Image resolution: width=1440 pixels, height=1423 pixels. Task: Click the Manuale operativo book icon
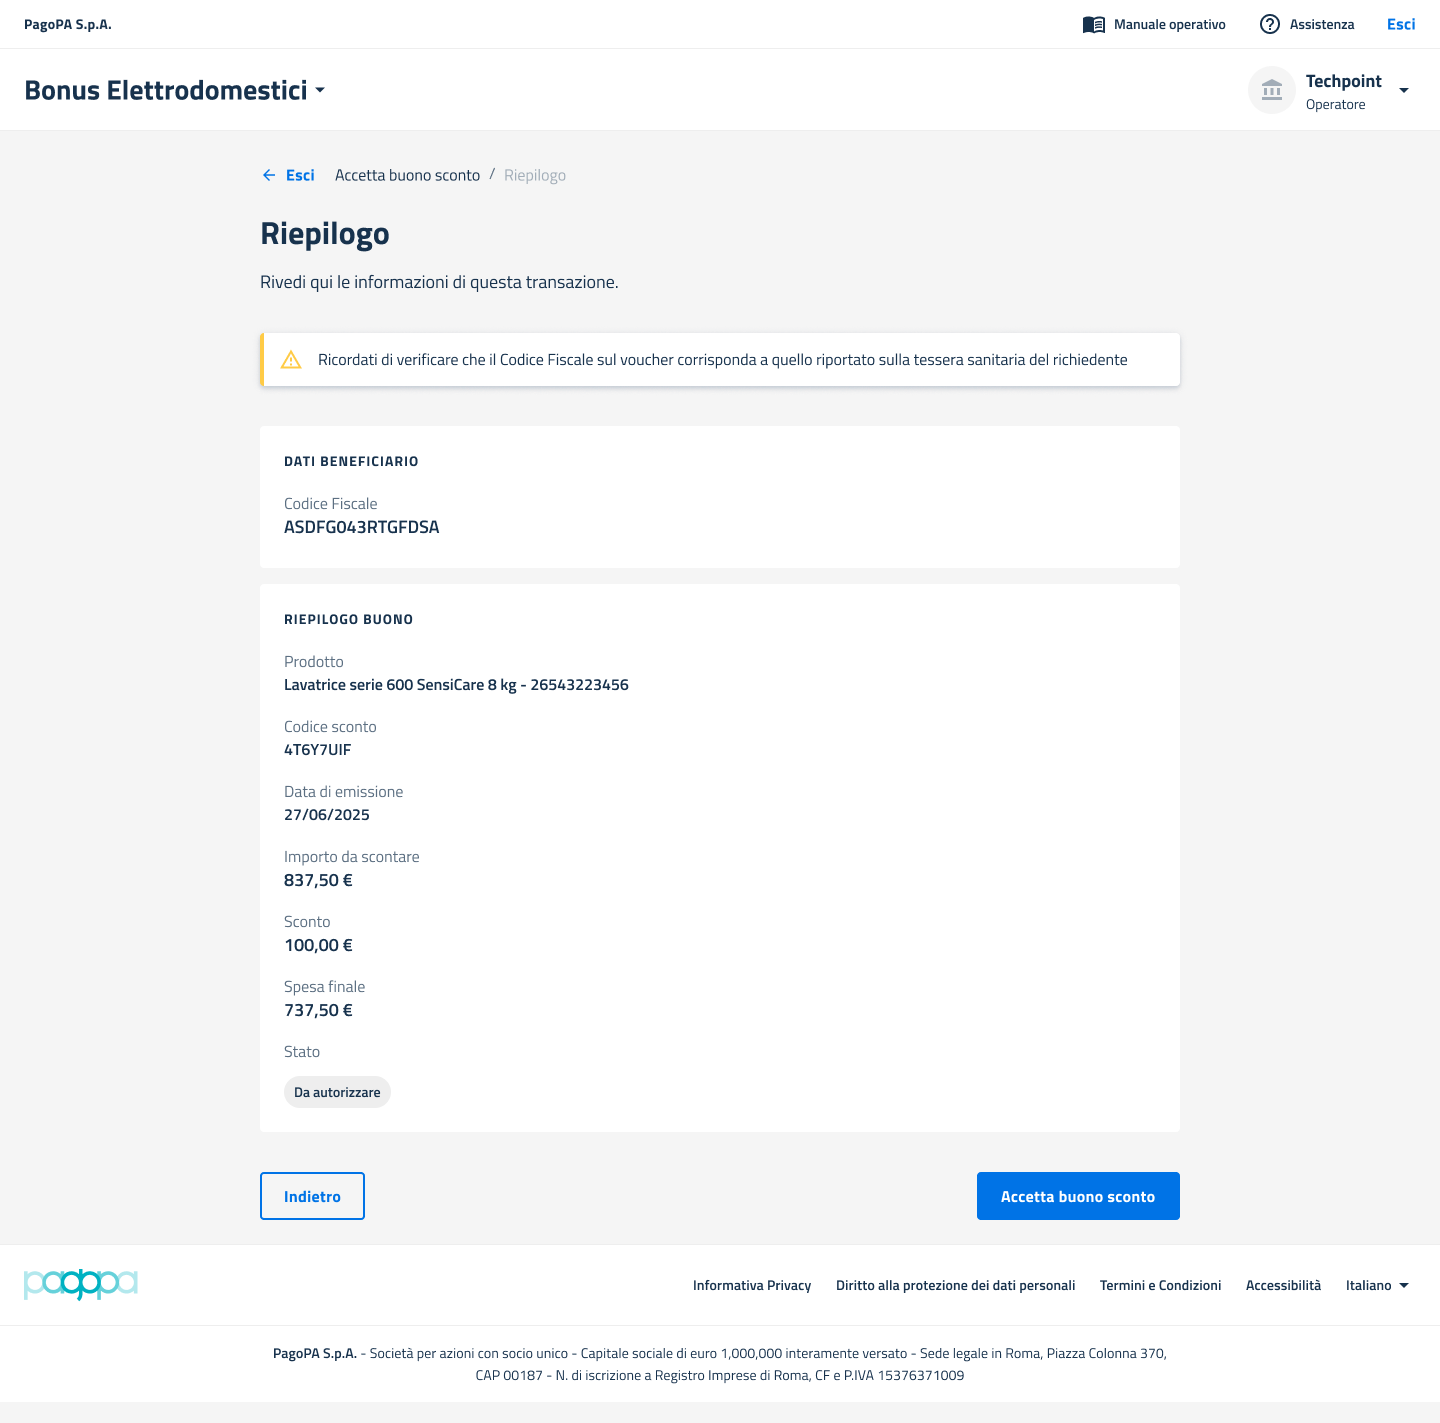pyautogui.click(x=1093, y=25)
